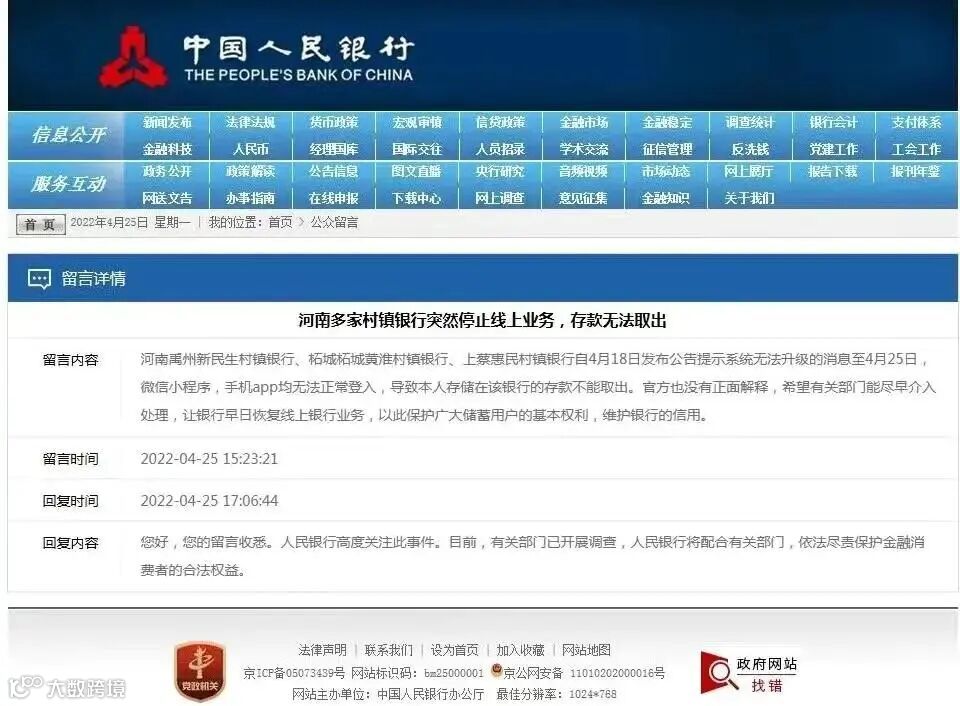The image size is (960, 706).
Task: Click the 首页 home button
Action: click(x=40, y=225)
